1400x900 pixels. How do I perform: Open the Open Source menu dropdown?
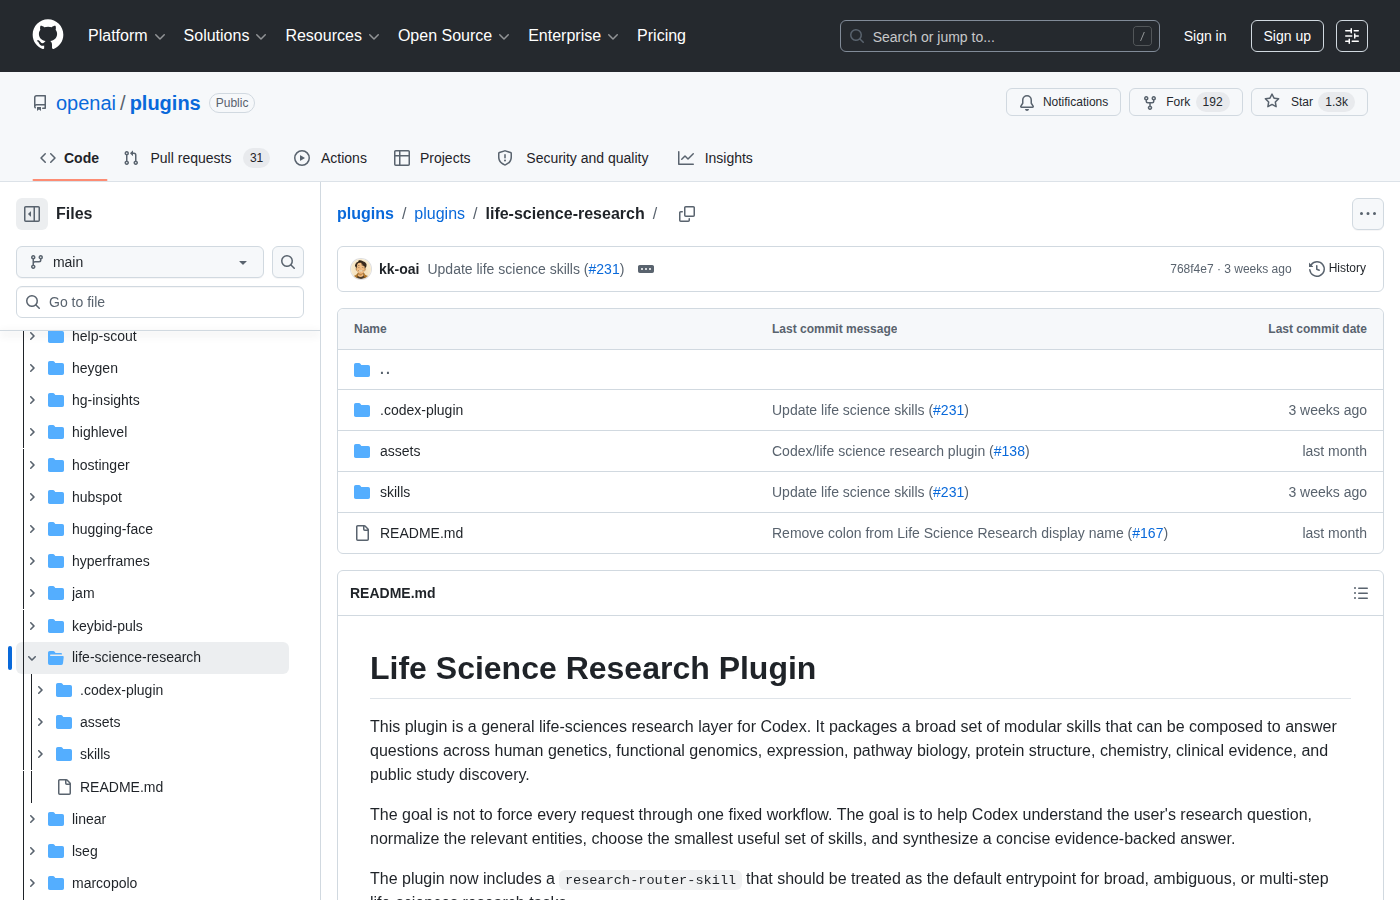tap(454, 36)
